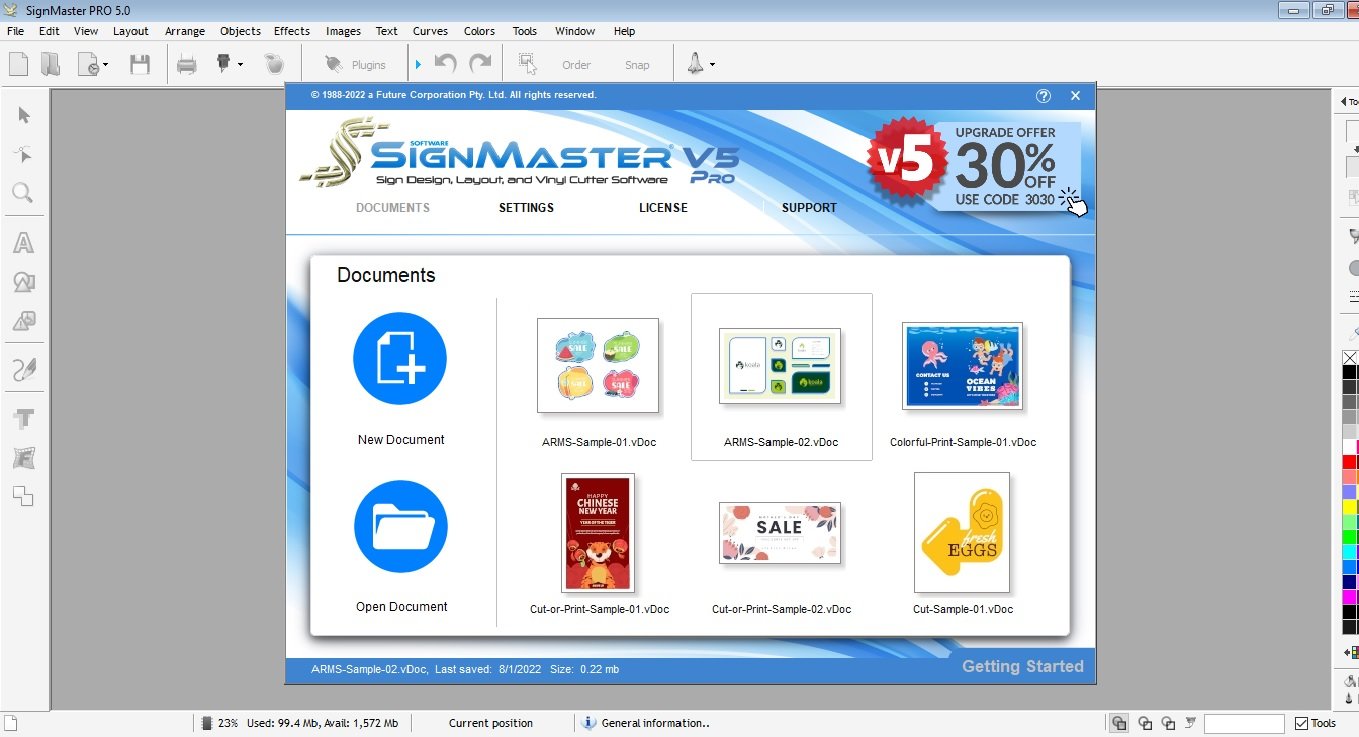
Task: Switch to the LICENSE tab in dialog
Action: point(663,208)
